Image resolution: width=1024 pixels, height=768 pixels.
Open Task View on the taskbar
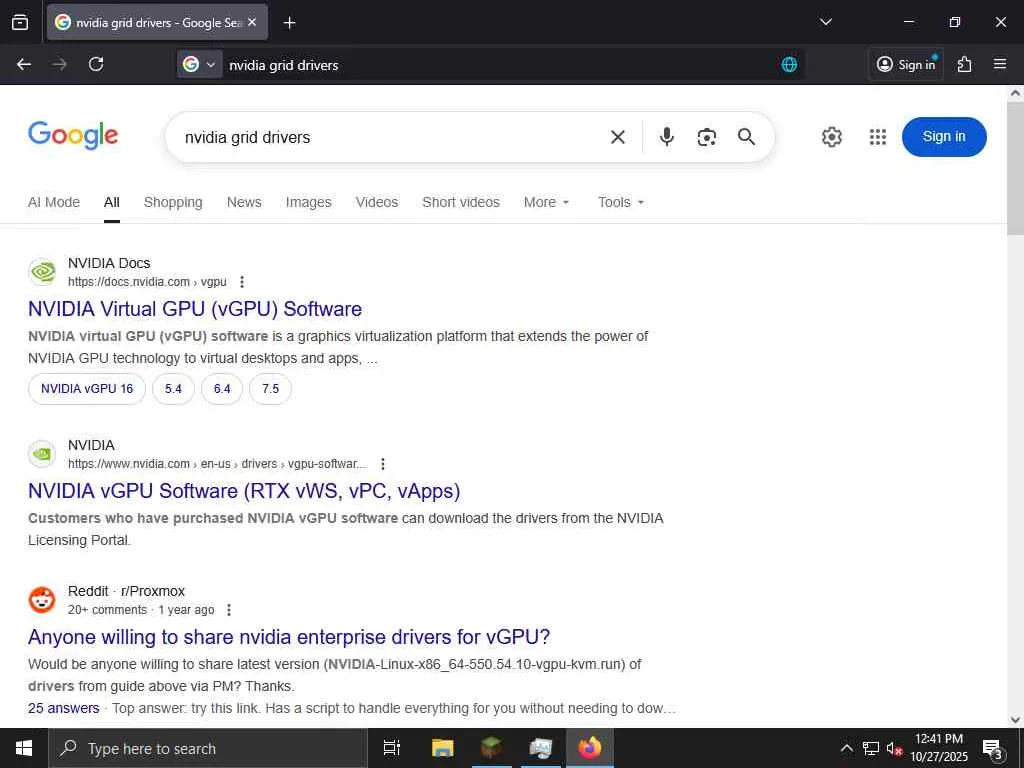click(392, 748)
